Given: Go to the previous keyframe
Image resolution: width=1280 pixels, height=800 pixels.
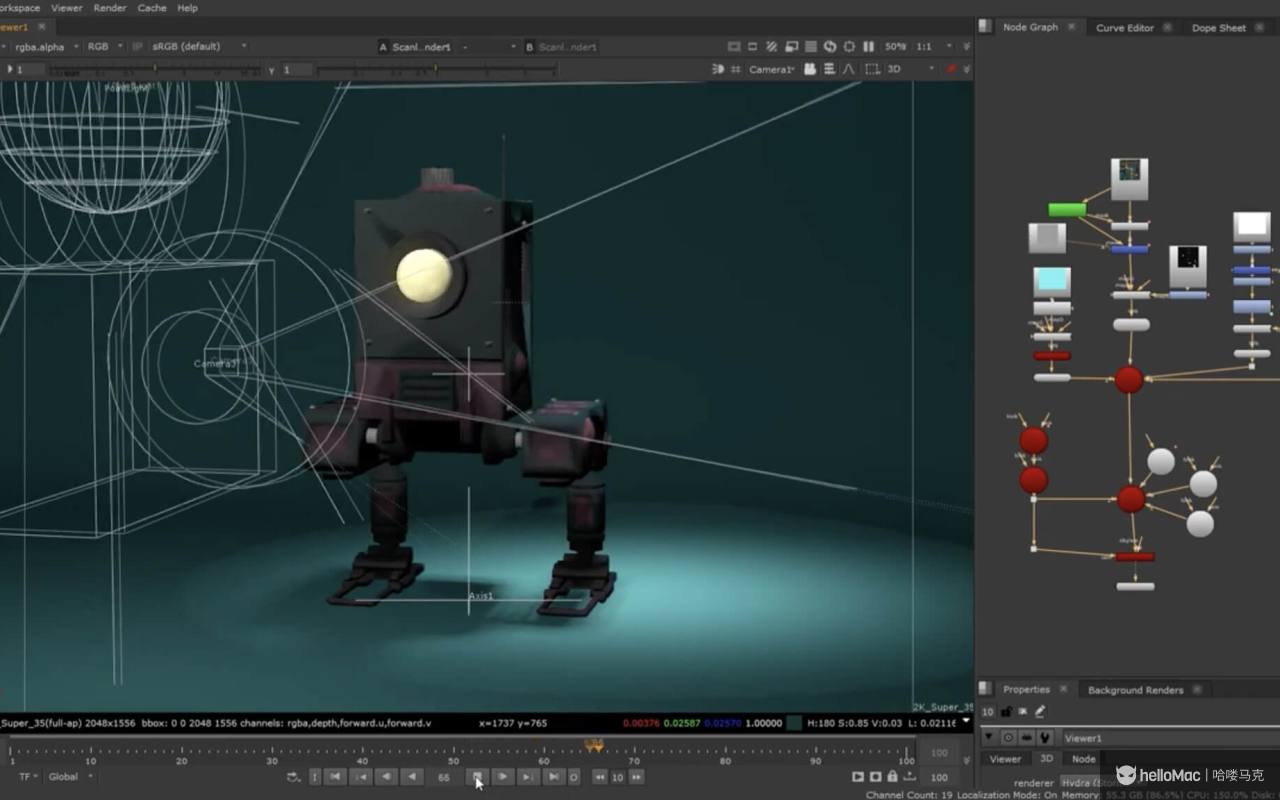Looking at the screenshot, I should tap(361, 777).
